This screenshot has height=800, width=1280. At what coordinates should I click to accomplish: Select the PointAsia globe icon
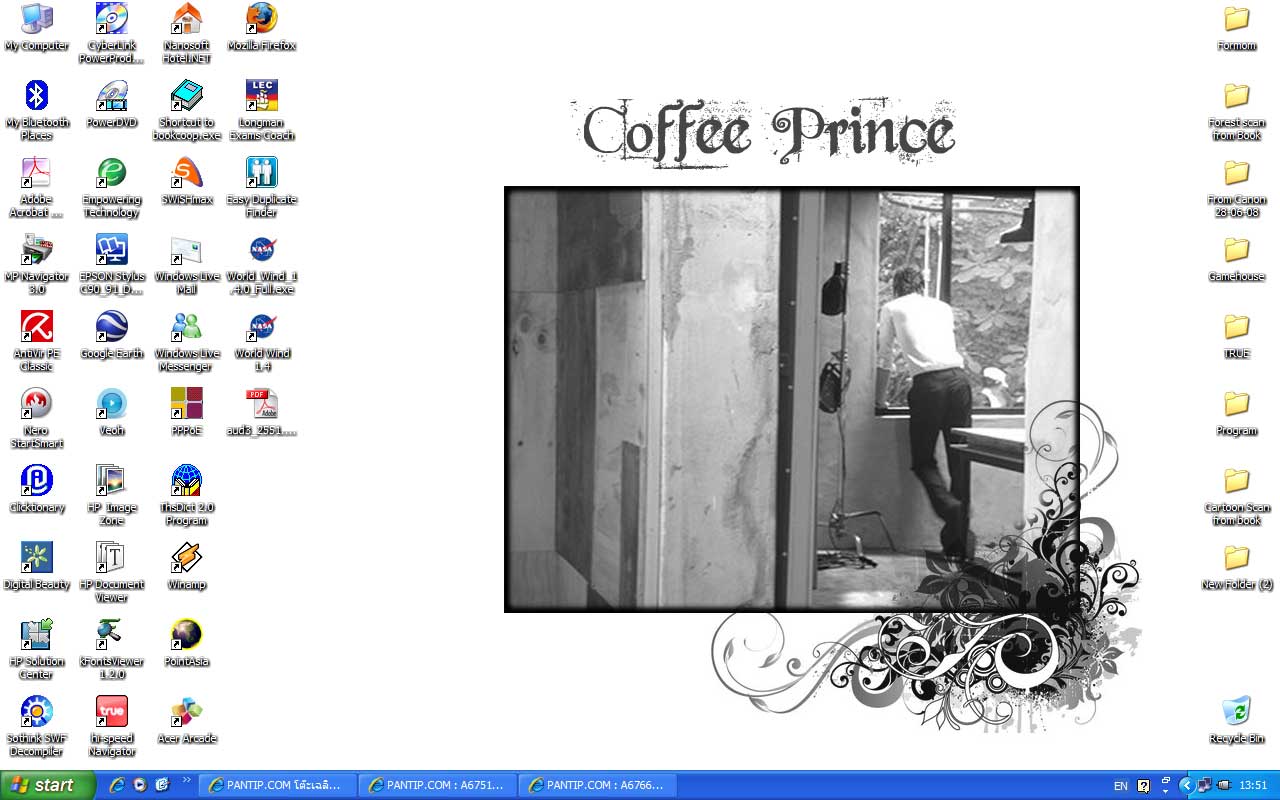187,643
